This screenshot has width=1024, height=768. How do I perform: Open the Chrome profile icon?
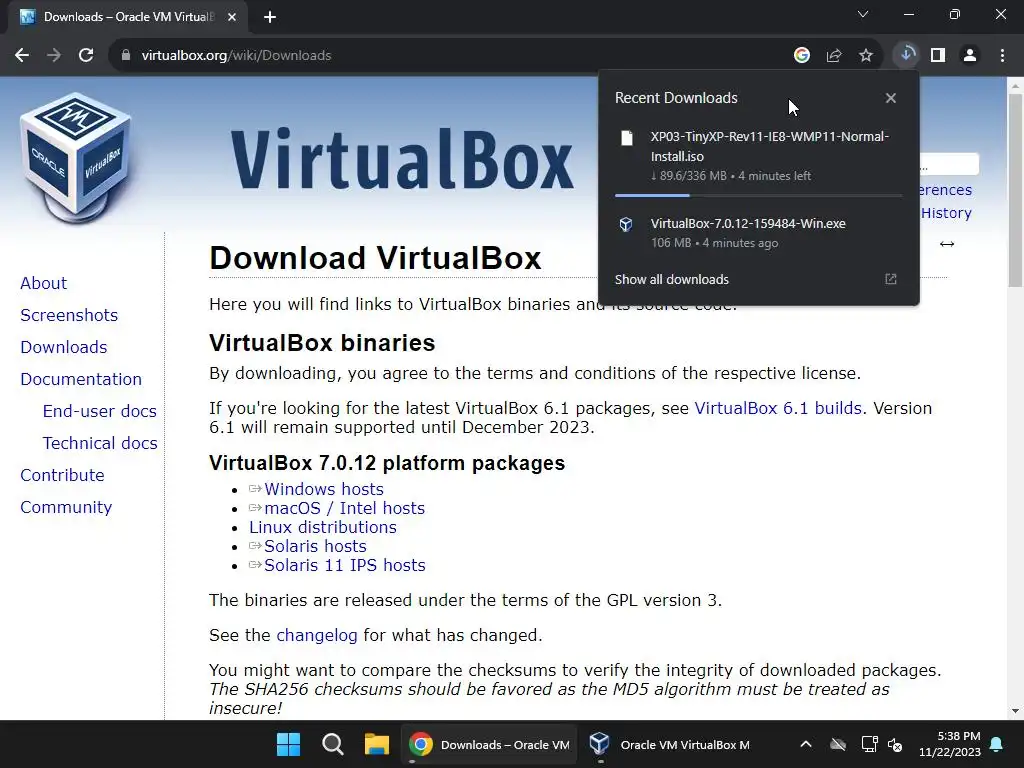tap(970, 56)
